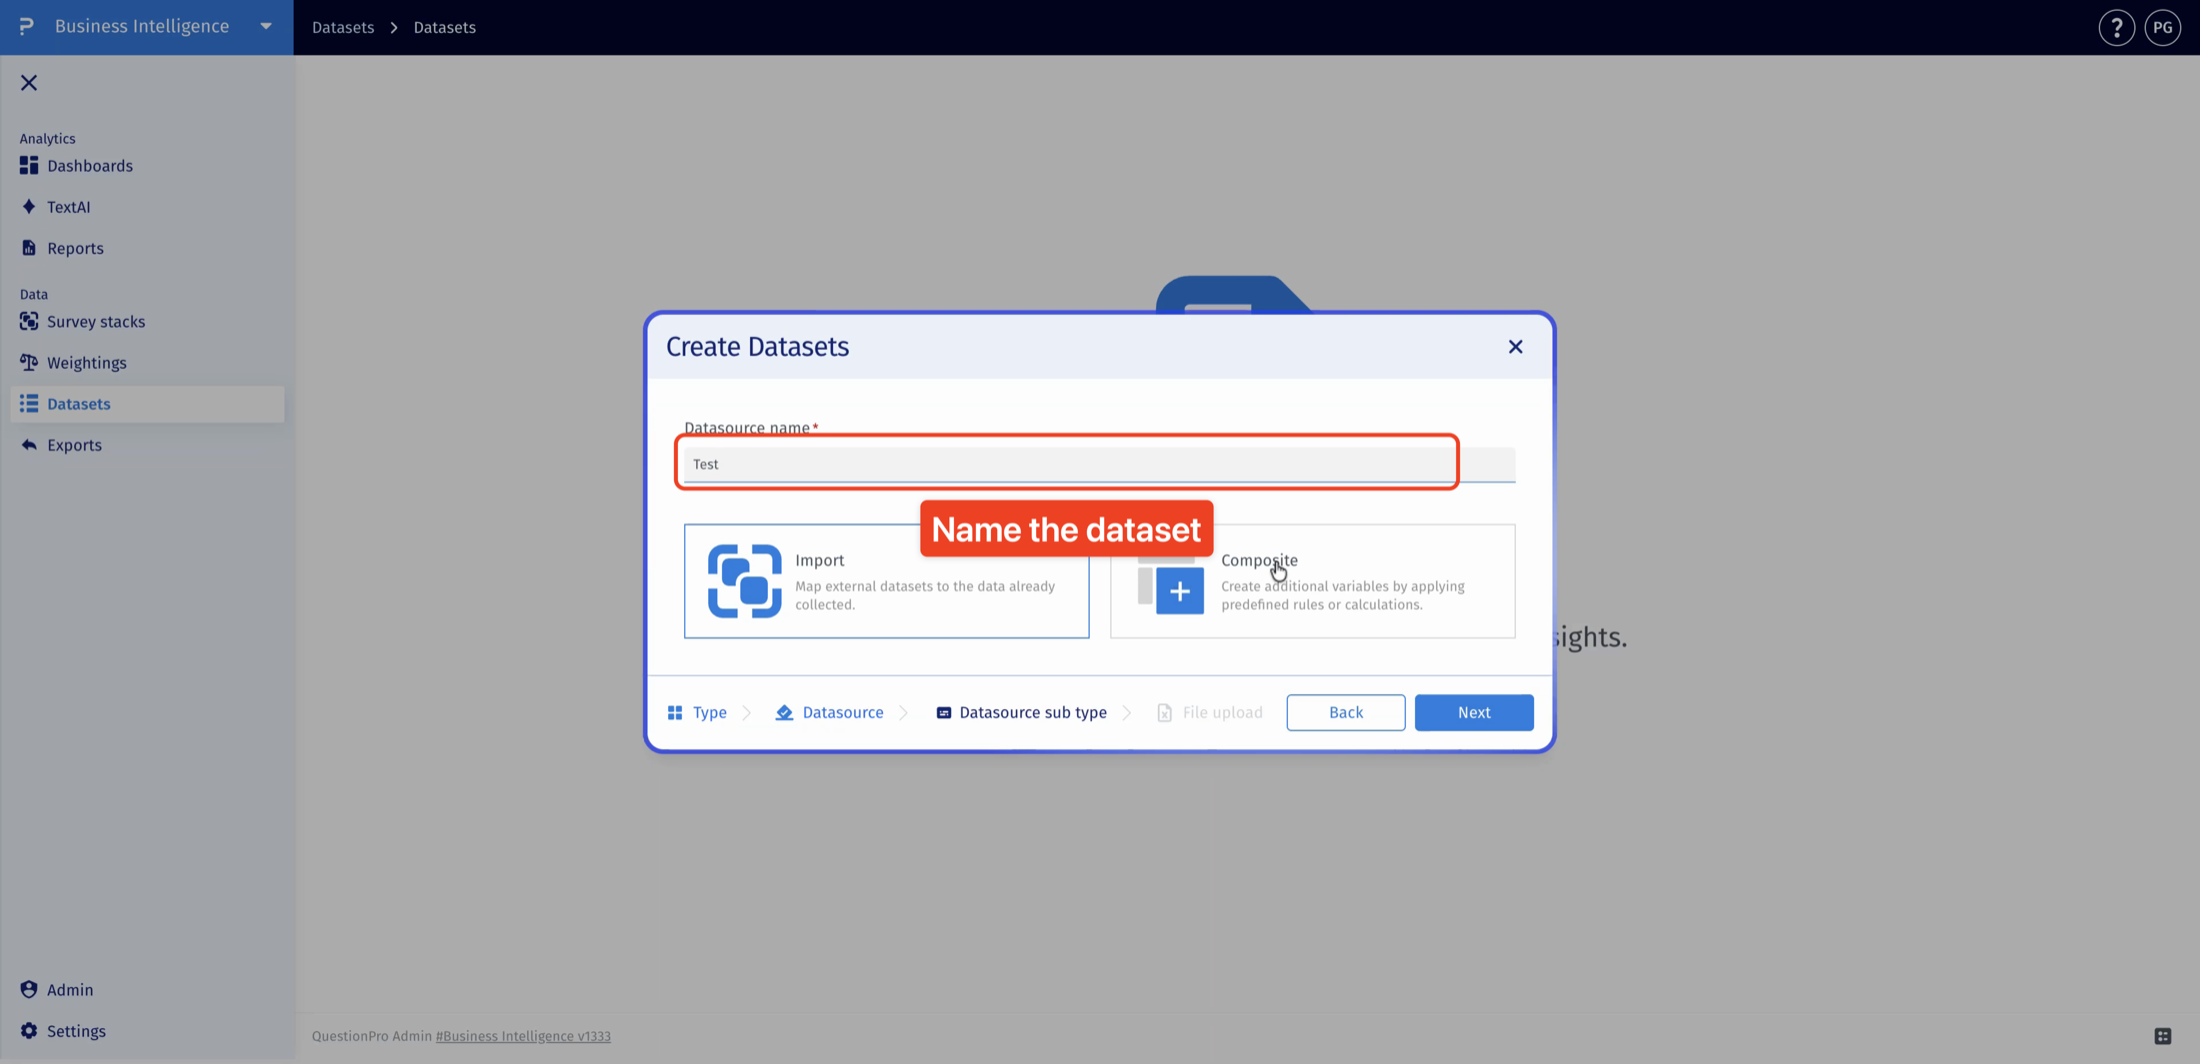Click the first Datasets breadcrumb
The image size is (2200, 1064).
point(343,27)
